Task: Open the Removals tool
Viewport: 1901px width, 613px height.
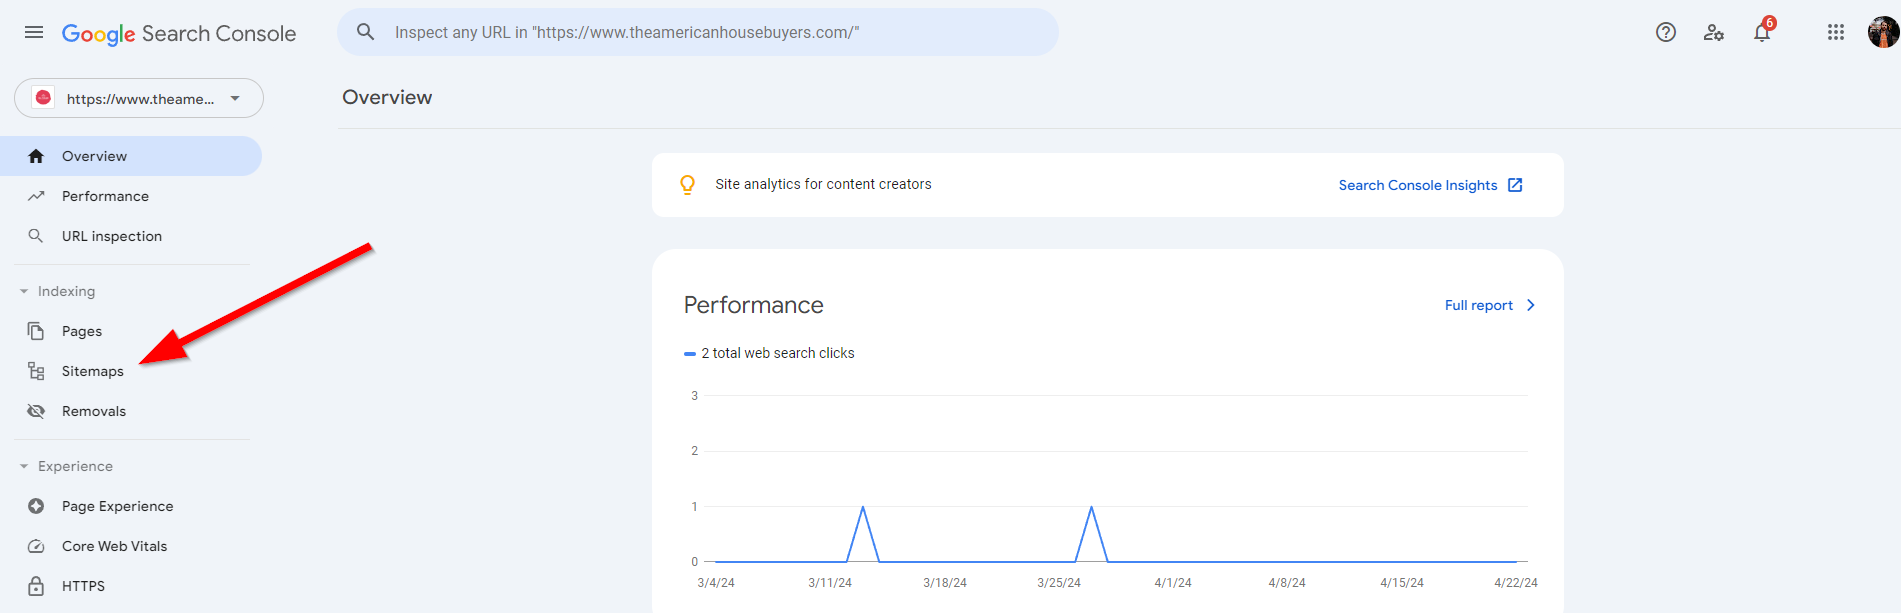Action: coord(131,411)
